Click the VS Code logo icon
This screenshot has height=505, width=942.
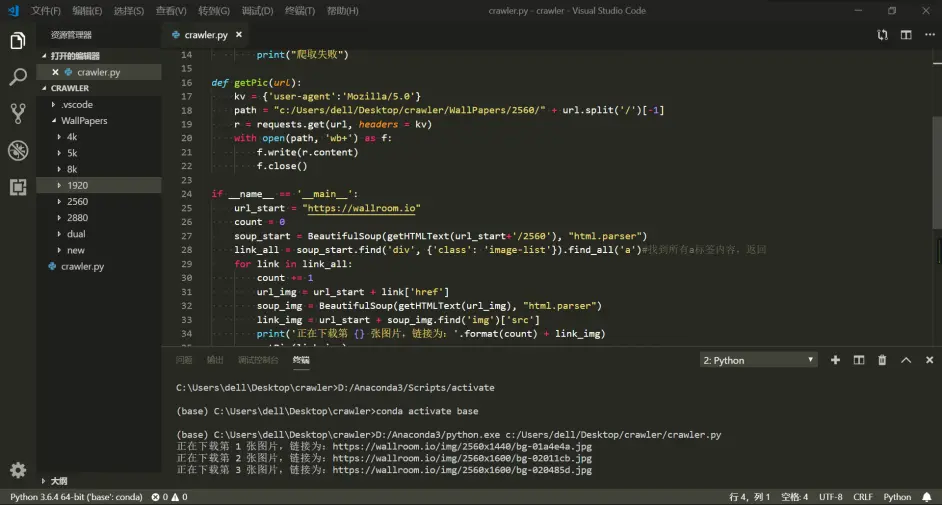[13, 11]
